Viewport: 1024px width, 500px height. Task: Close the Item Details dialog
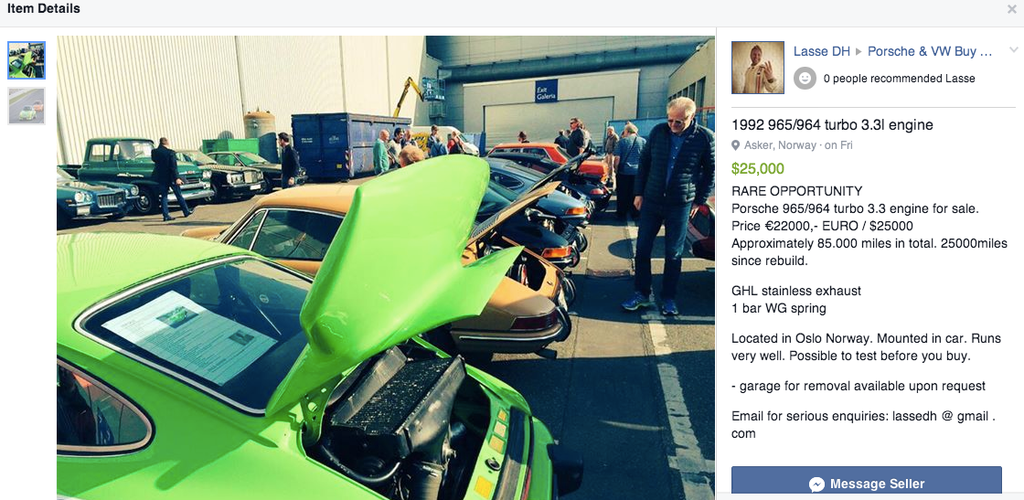click(x=1012, y=9)
